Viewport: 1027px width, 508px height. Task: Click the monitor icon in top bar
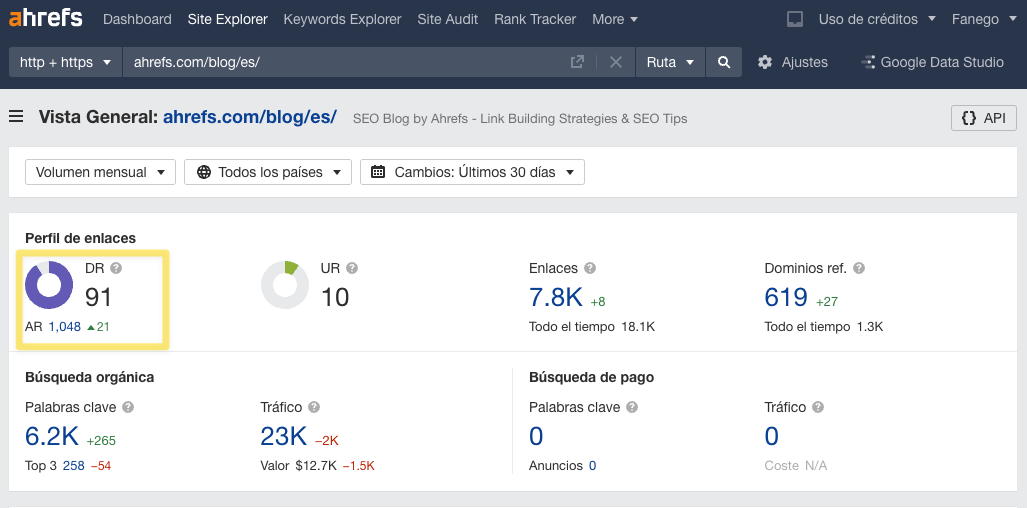(x=795, y=19)
